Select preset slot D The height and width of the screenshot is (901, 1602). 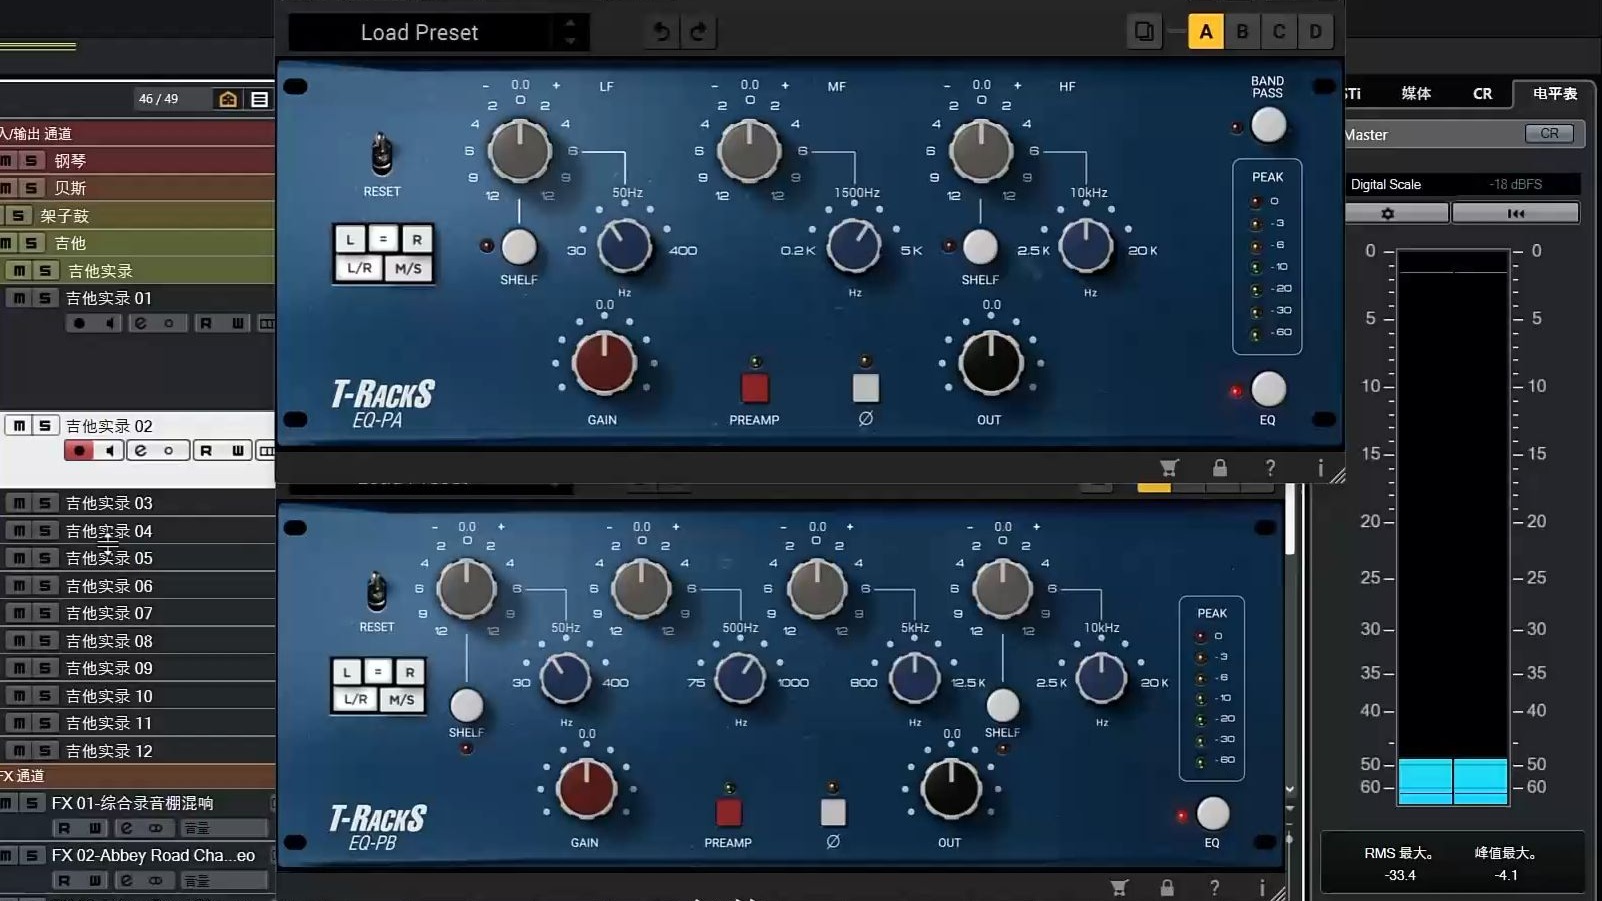click(x=1315, y=32)
